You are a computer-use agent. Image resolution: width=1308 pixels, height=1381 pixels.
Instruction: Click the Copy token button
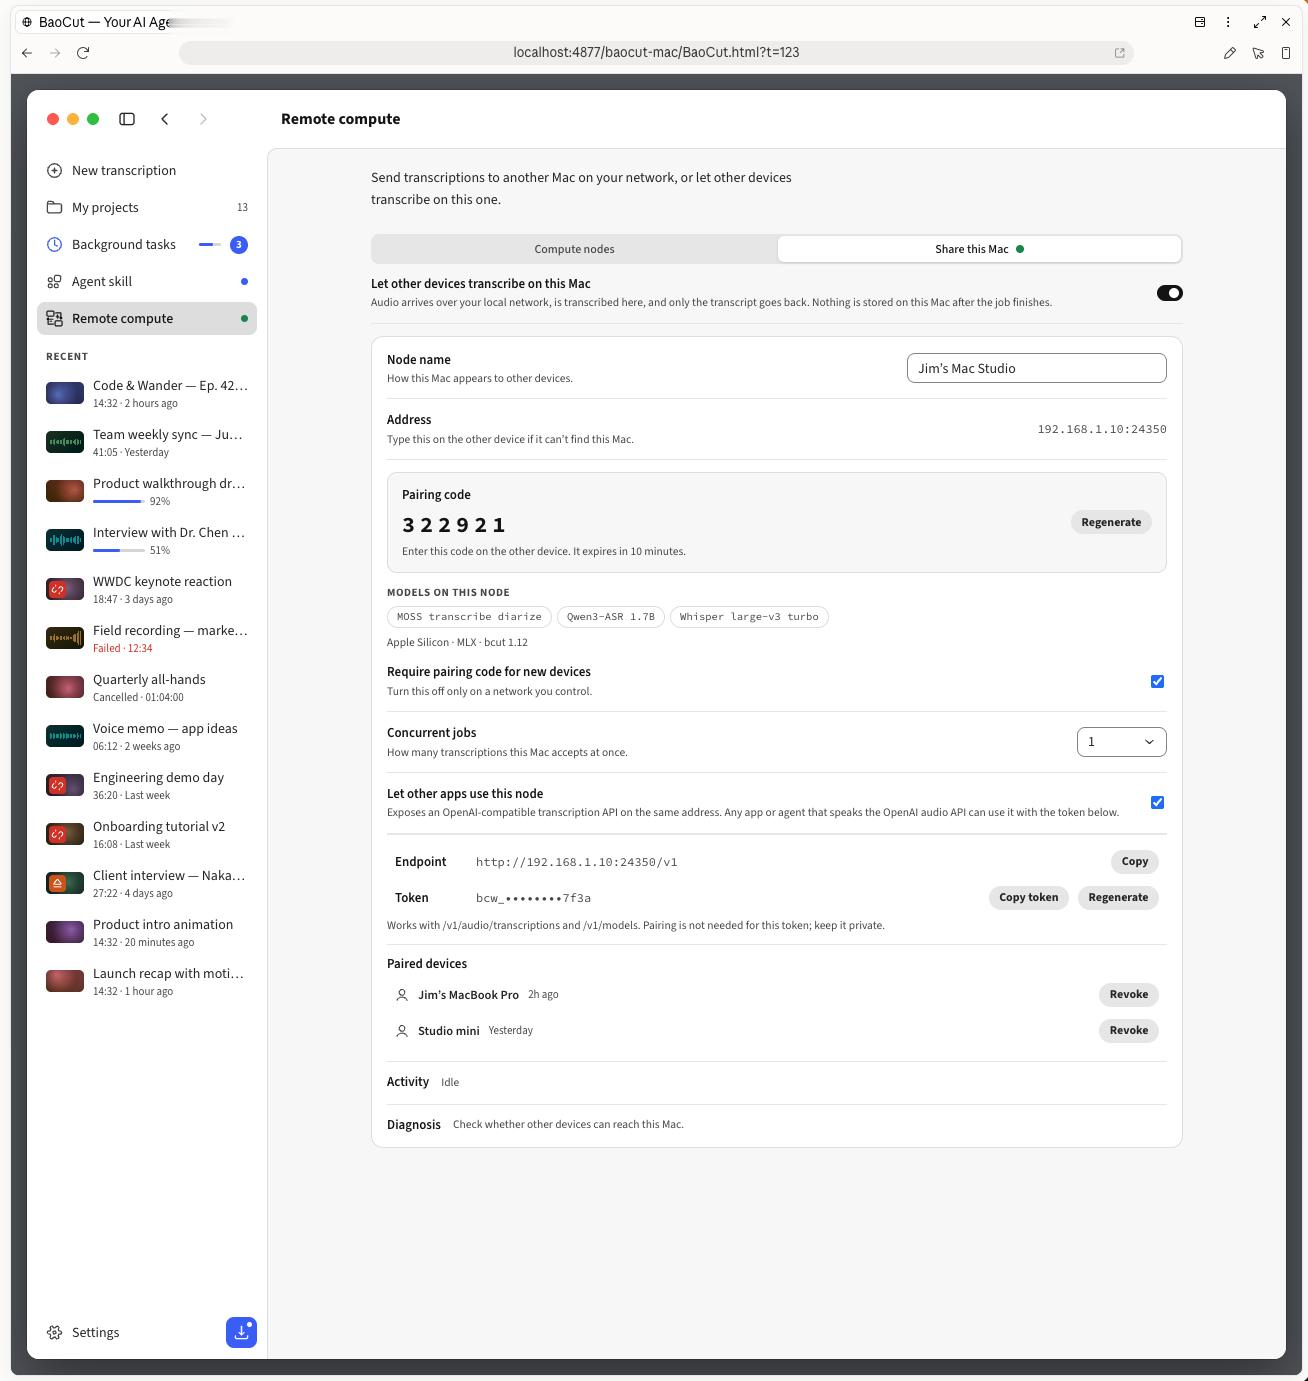1028,897
